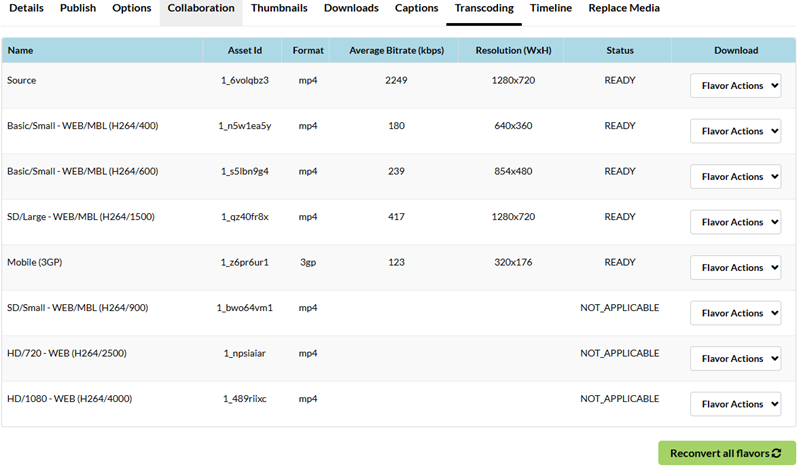The width and height of the screenshot is (801, 476).
Task: Open the Options tab
Action: coord(131,8)
